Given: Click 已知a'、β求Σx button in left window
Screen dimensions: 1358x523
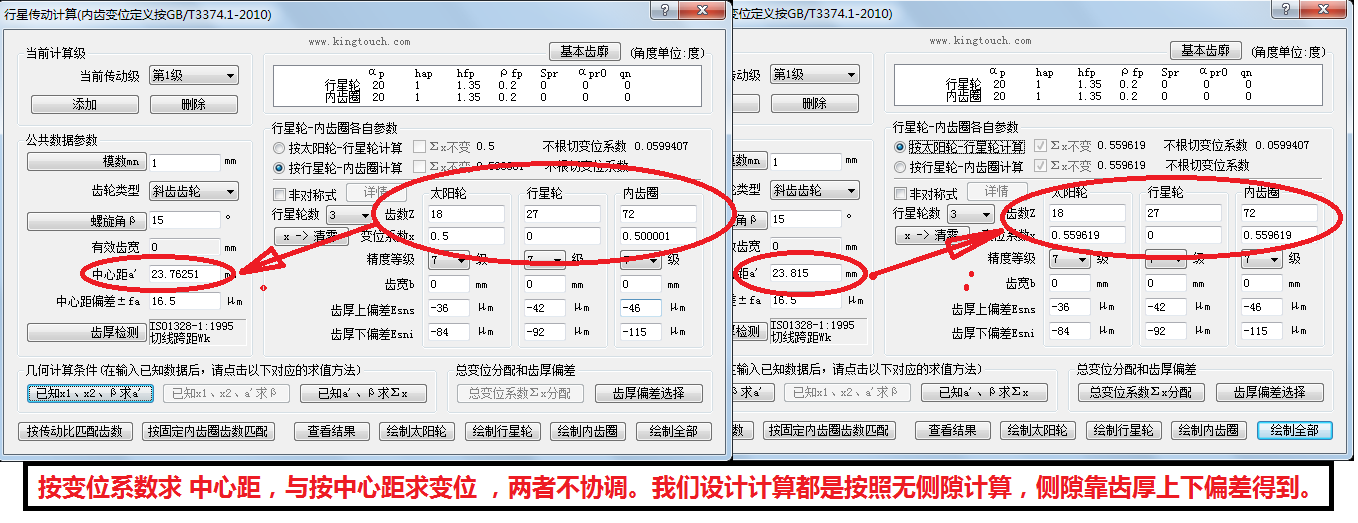Looking at the screenshot, I should point(364,394).
